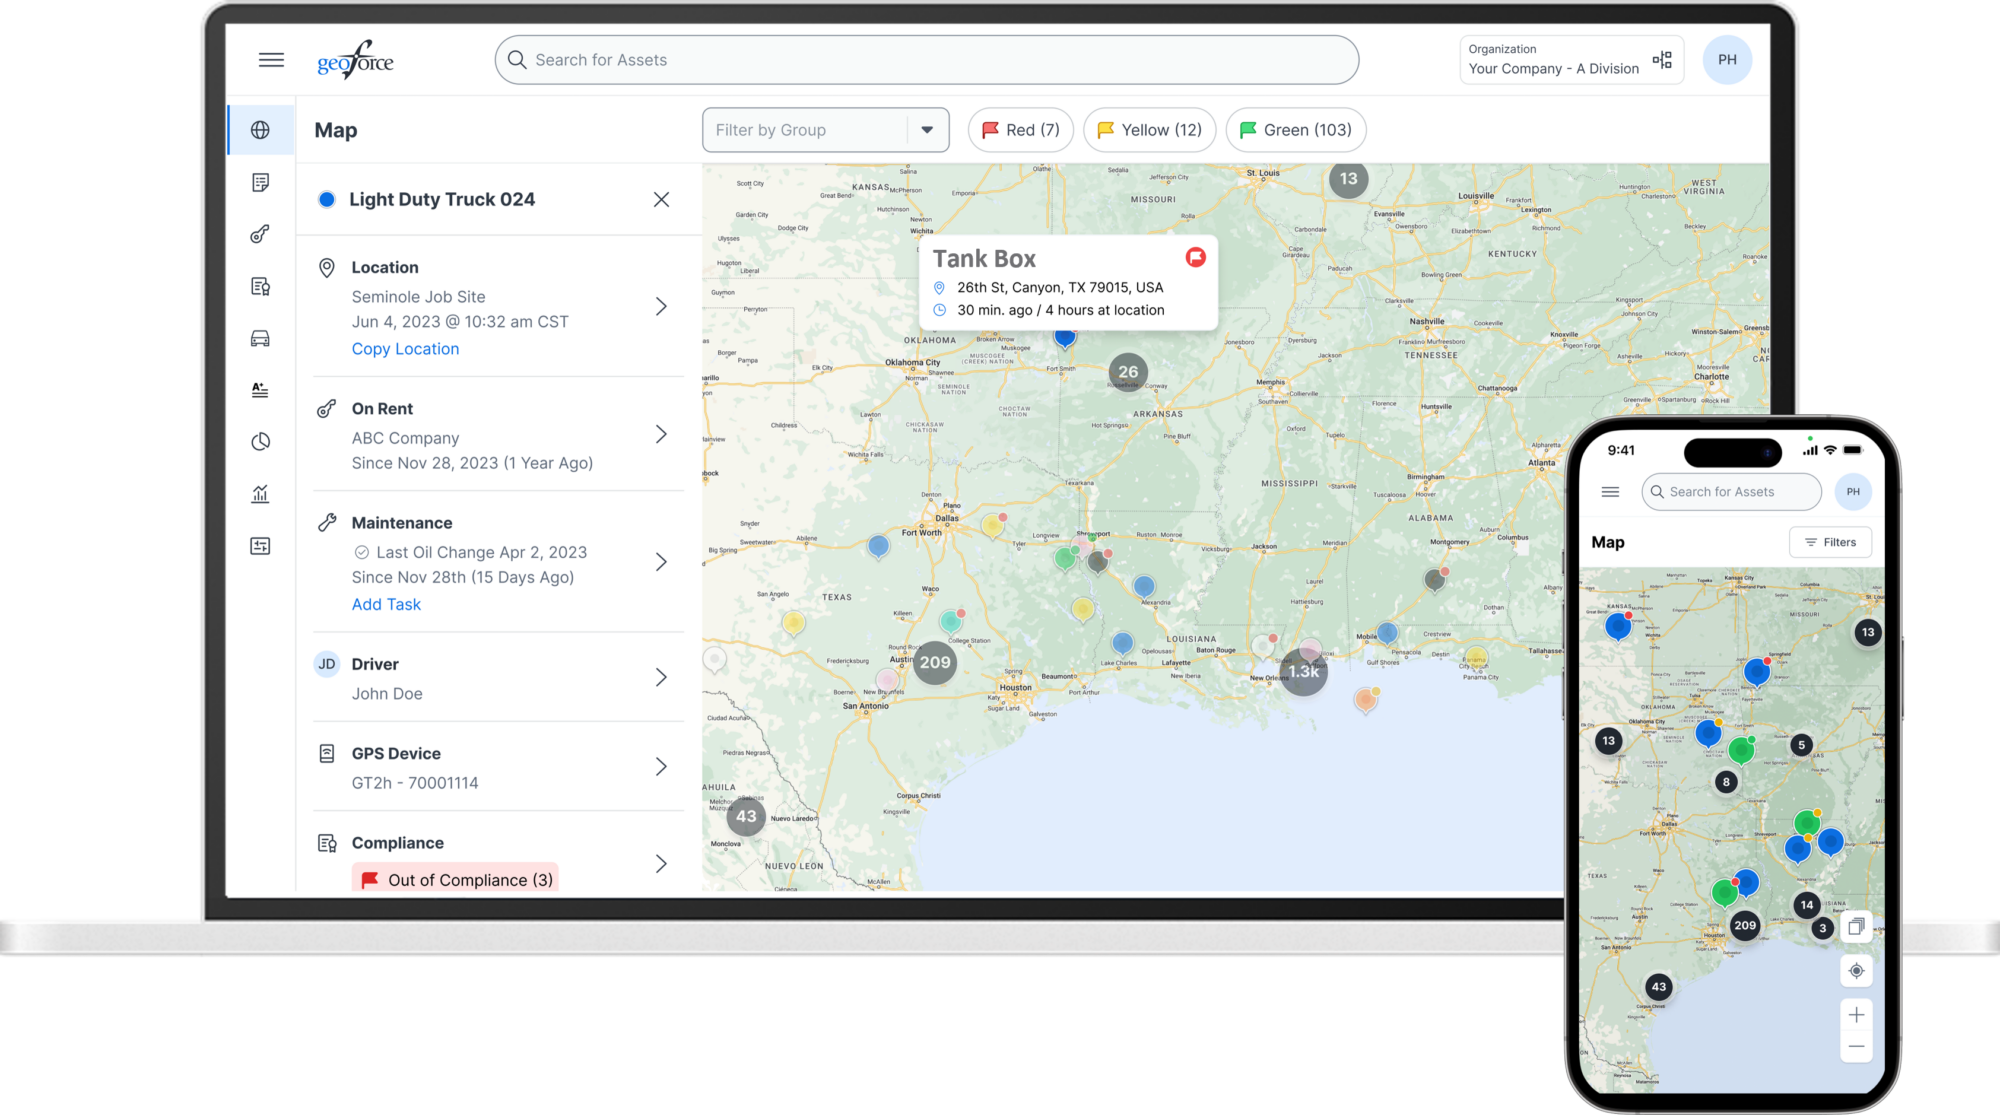Open the hamburger menu next to geoforce logo
The height and width of the screenshot is (1115, 2000).
coord(271,59)
